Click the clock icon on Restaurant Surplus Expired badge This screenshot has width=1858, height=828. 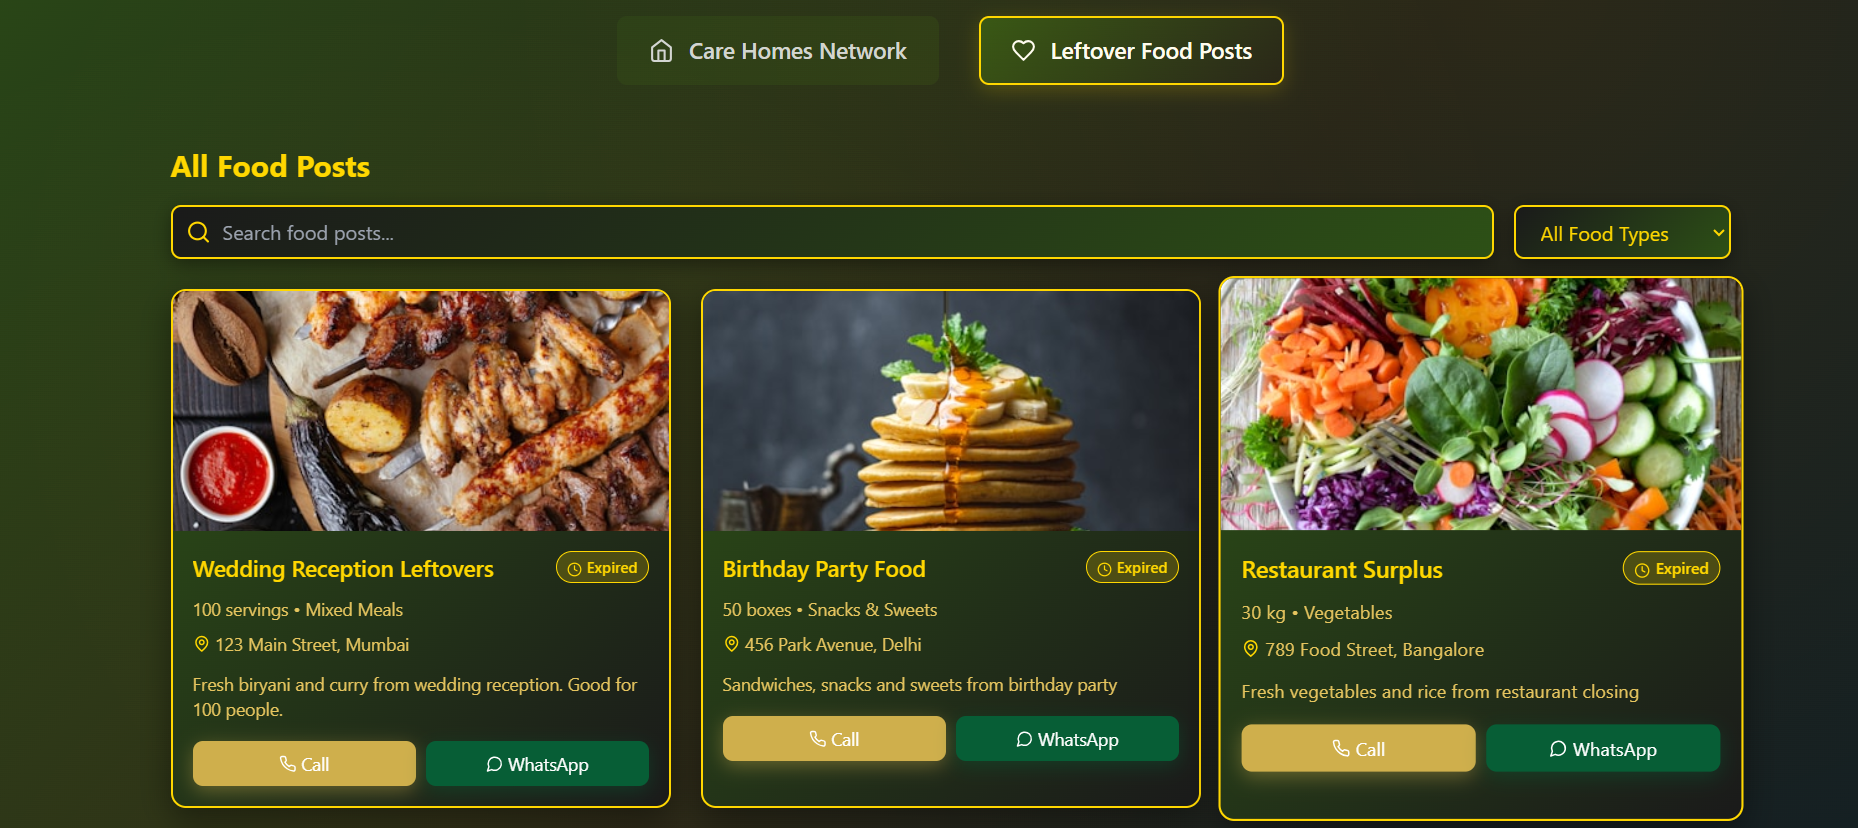1642,570
